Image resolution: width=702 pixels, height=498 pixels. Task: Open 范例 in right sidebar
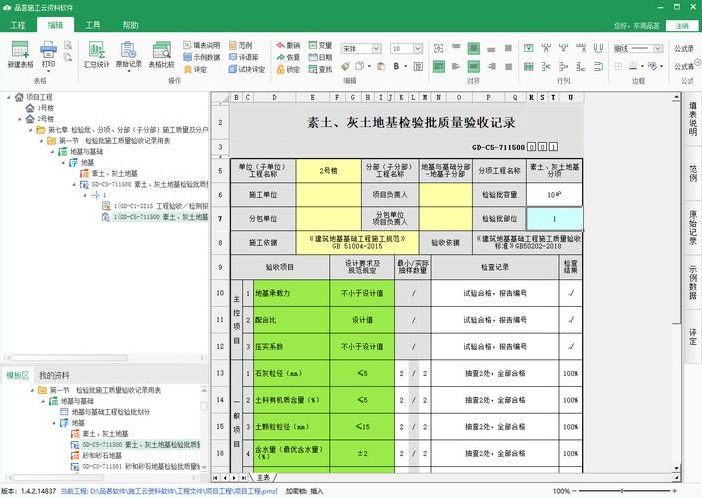point(693,173)
